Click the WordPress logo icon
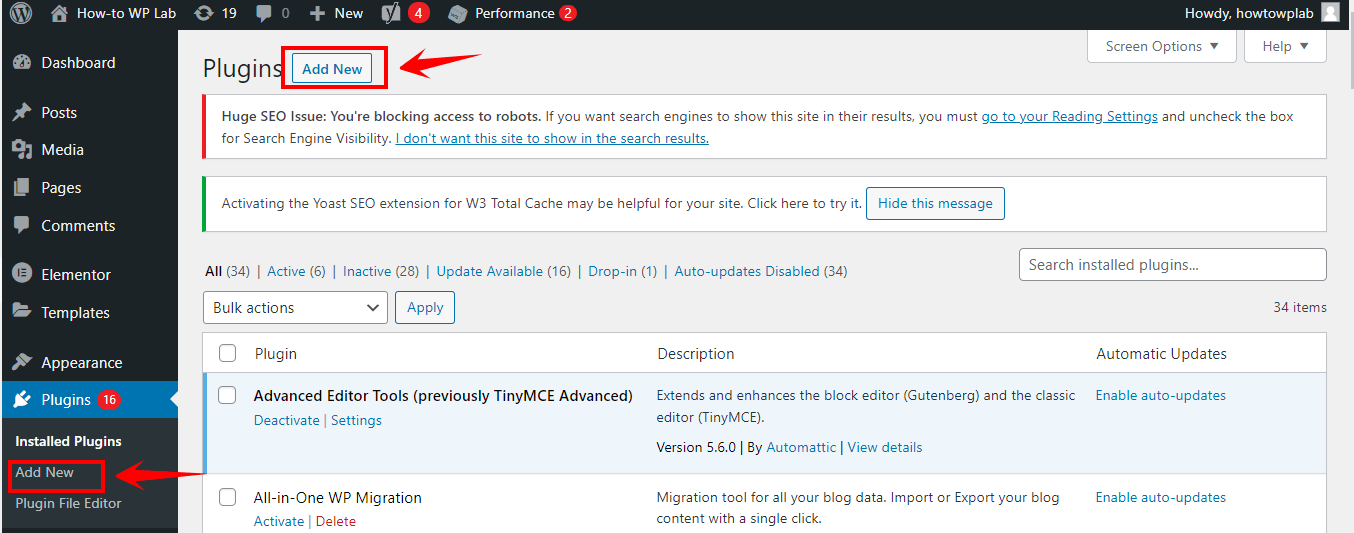This screenshot has height=533, width=1354. click(21, 13)
